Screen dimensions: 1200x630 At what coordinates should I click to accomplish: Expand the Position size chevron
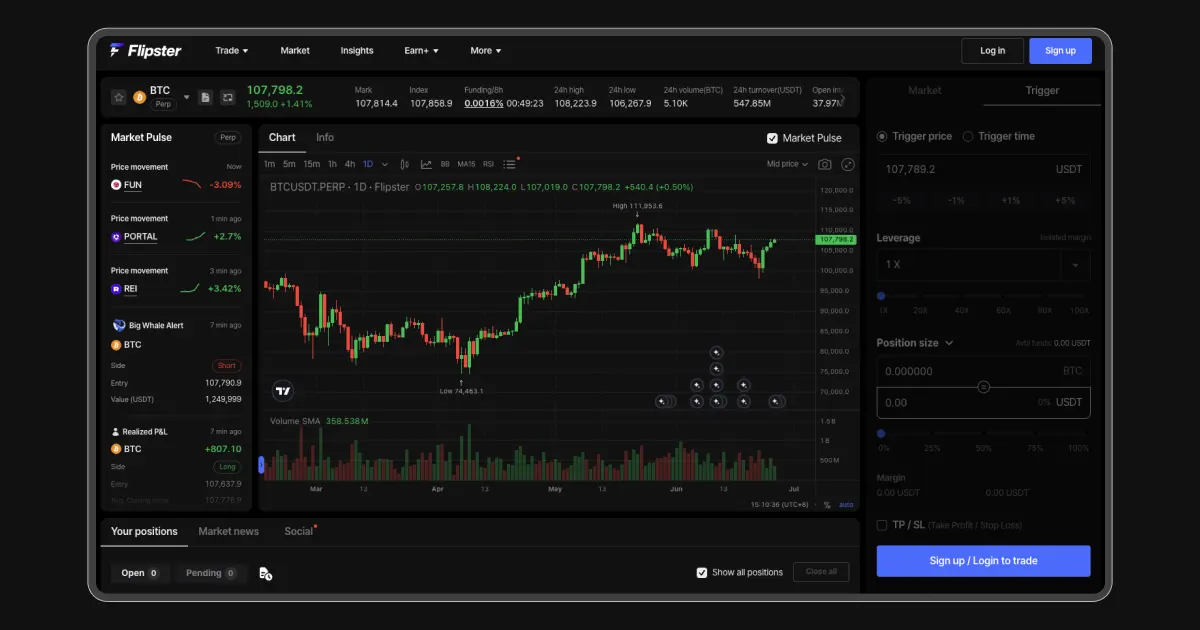coord(949,343)
